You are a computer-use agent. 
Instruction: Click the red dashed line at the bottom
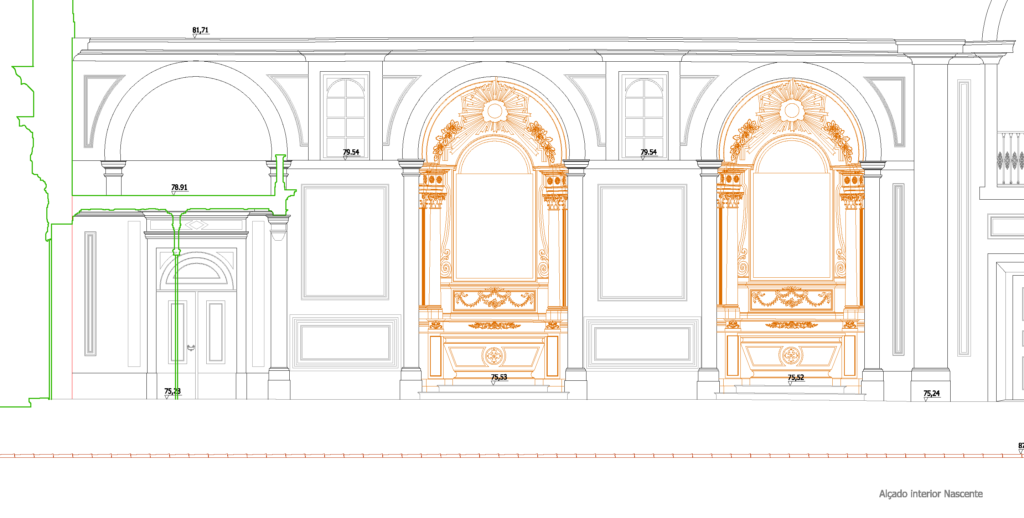pyautogui.click(x=500, y=456)
